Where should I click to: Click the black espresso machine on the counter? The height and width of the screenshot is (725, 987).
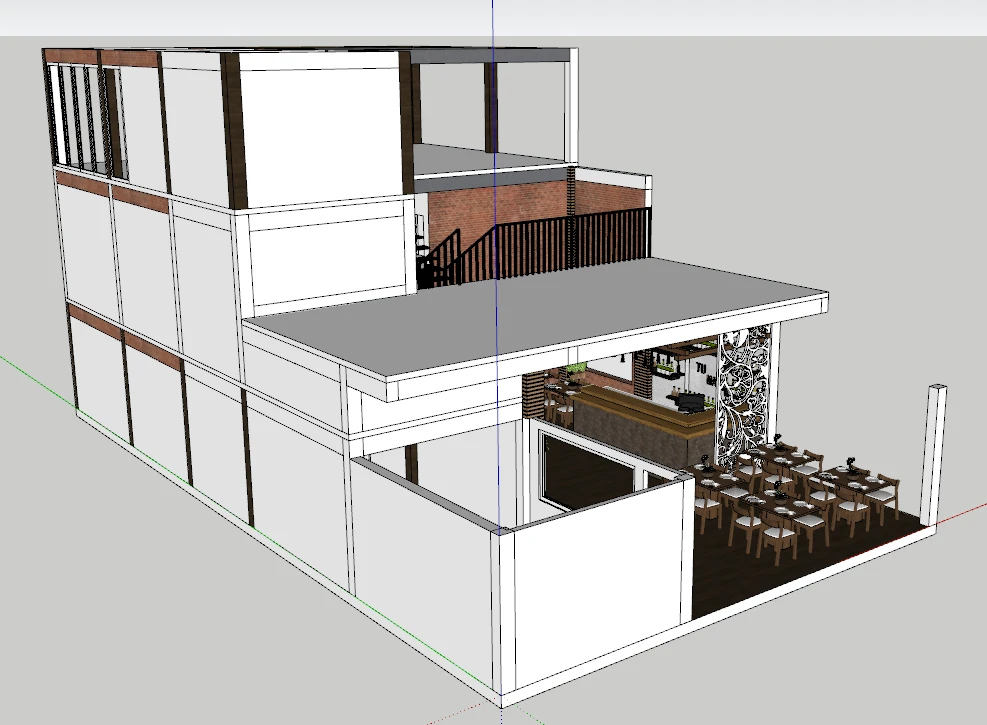click(x=688, y=403)
